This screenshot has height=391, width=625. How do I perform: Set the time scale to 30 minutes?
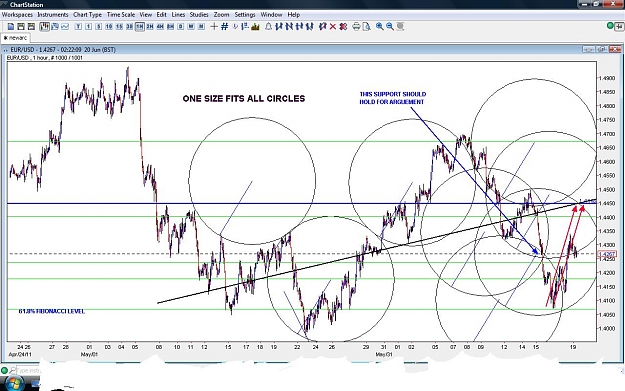pyautogui.click(x=129, y=27)
